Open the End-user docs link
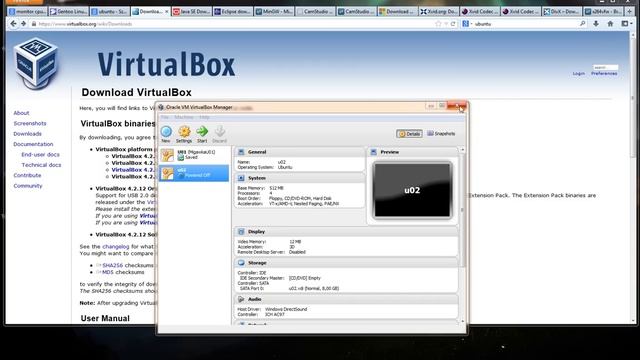This screenshot has height=360, width=640. [x=40, y=154]
